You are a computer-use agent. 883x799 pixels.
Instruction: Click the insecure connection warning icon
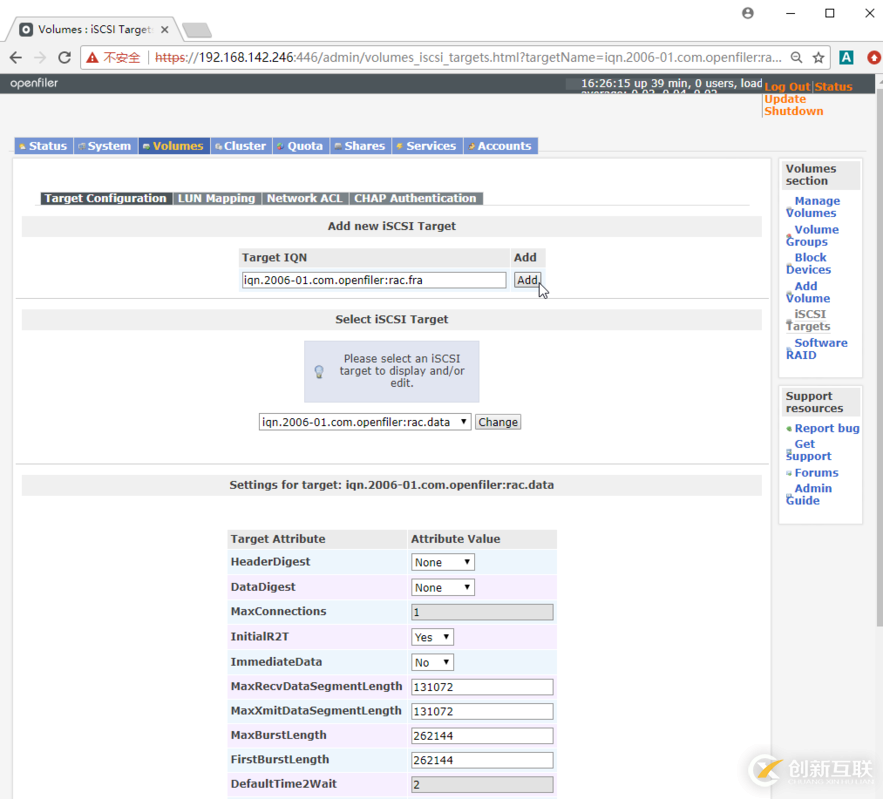pos(93,58)
